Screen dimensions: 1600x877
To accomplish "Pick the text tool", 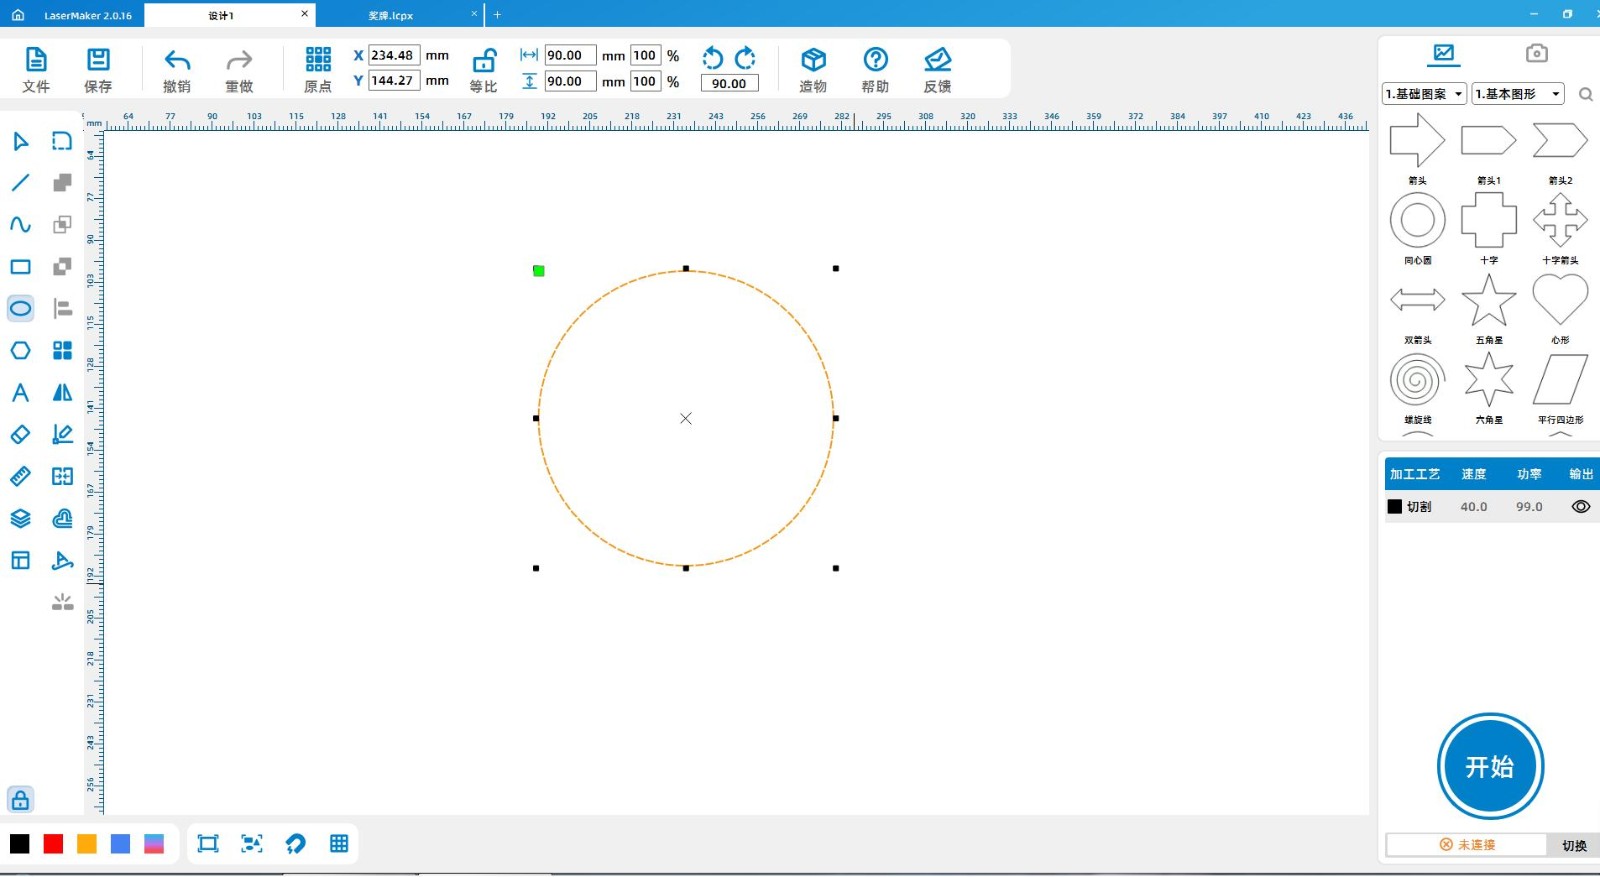I will (x=20, y=393).
